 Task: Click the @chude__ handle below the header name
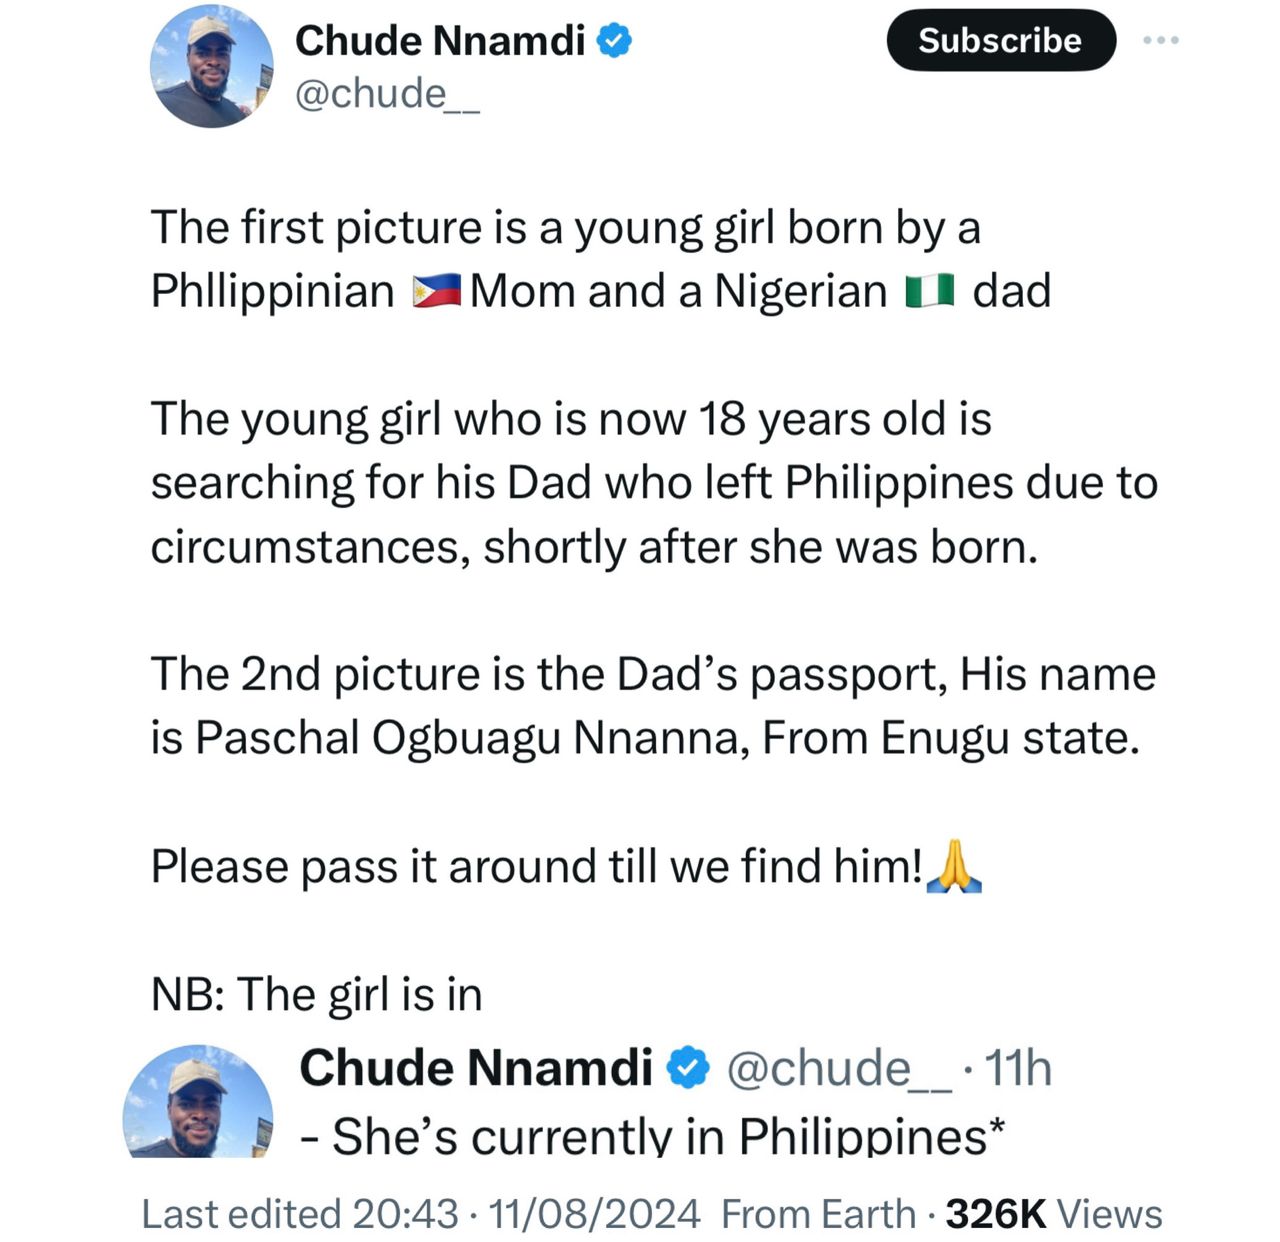388,94
